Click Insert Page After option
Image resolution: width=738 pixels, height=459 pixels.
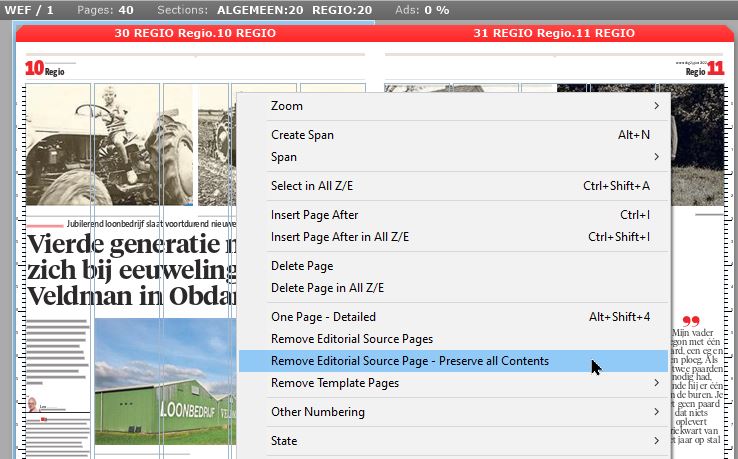(314, 215)
